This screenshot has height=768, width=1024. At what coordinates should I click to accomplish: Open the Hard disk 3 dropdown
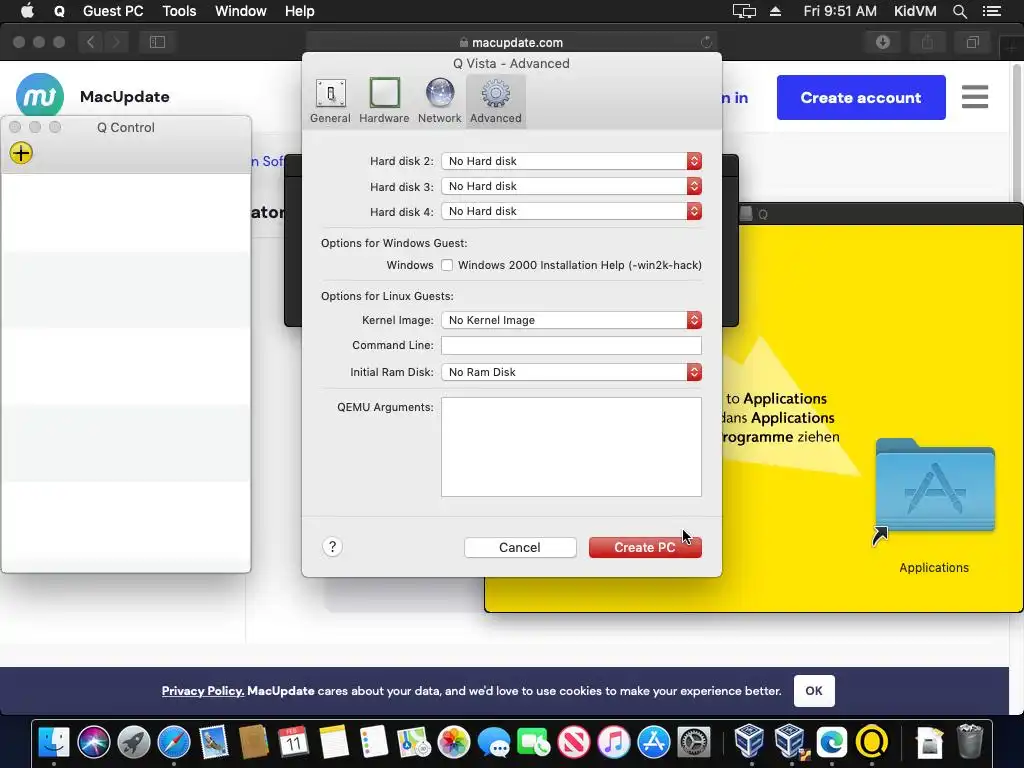(x=571, y=186)
